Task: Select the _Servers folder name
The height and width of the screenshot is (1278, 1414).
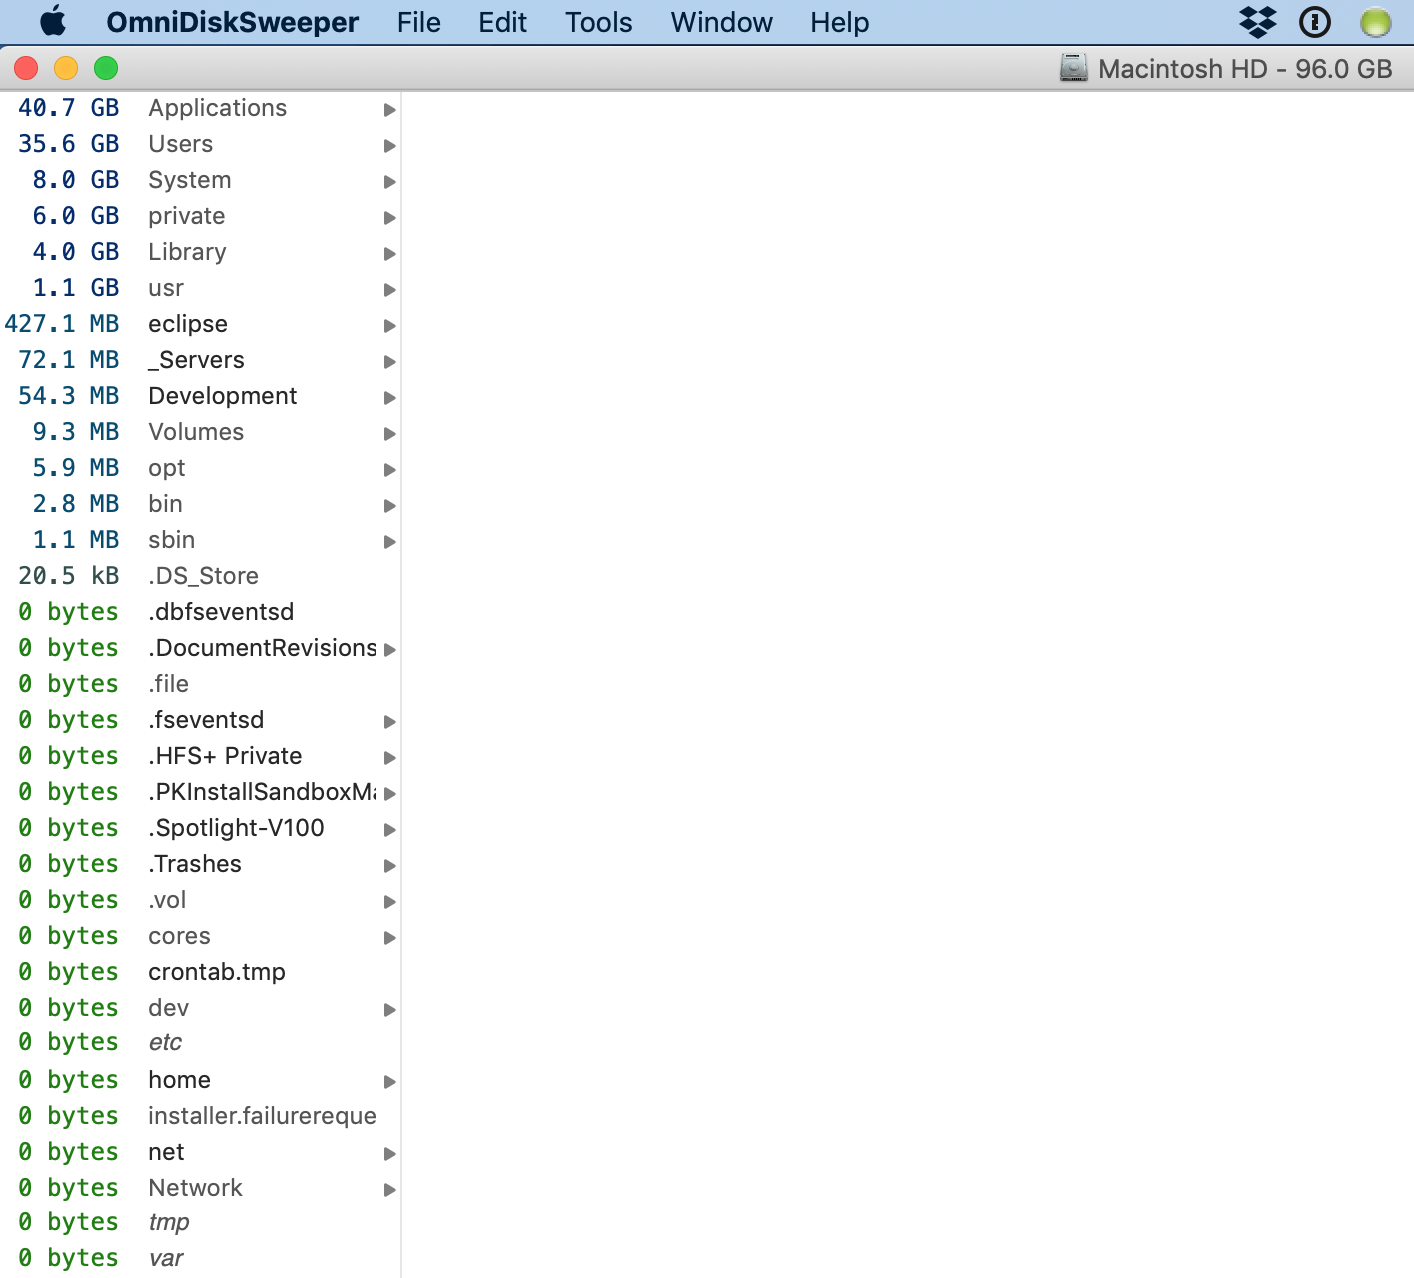Action: pyautogui.click(x=196, y=360)
